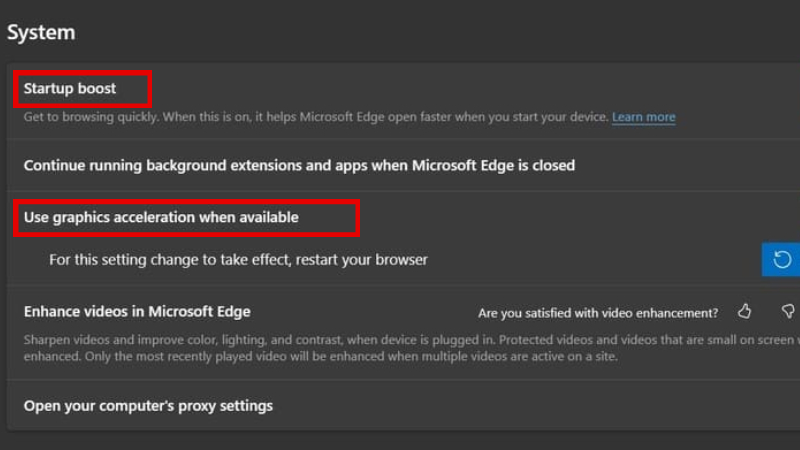This screenshot has height=450, width=800.
Task: Open the Learn more link
Action: [x=643, y=117]
